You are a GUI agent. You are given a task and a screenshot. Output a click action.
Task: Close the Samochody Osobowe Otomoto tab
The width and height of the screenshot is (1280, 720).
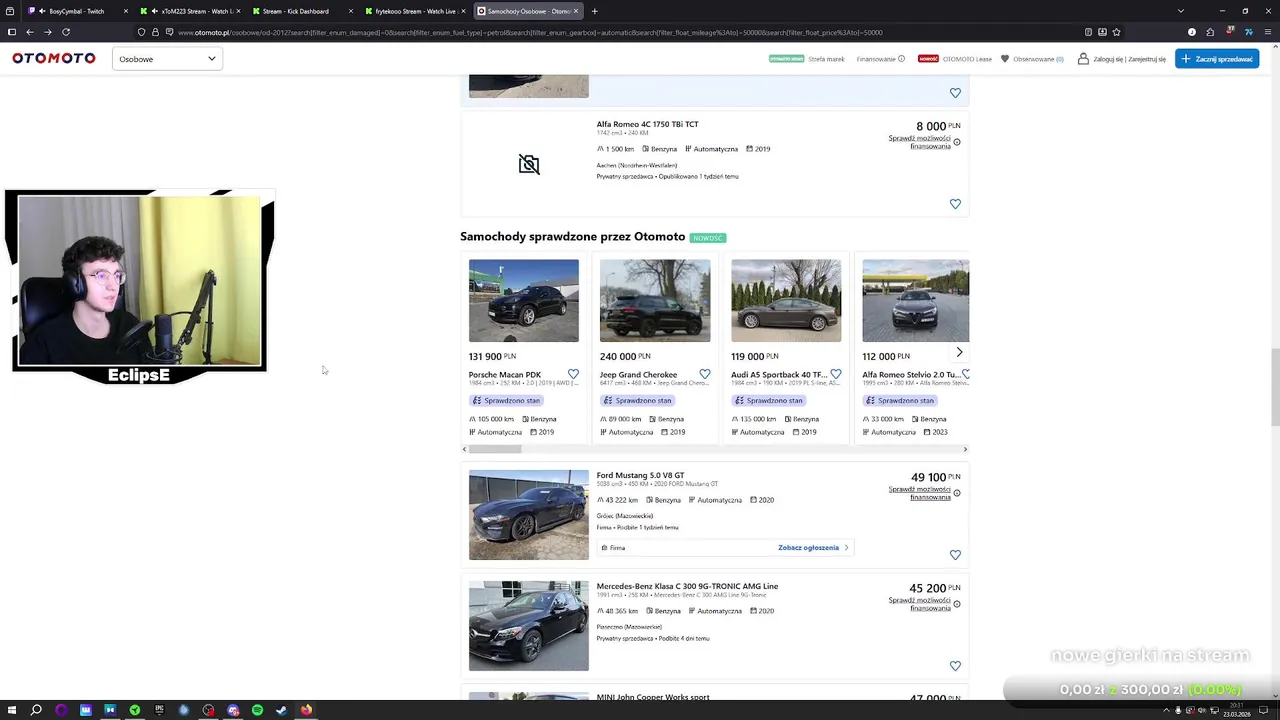click(x=577, y=11)
